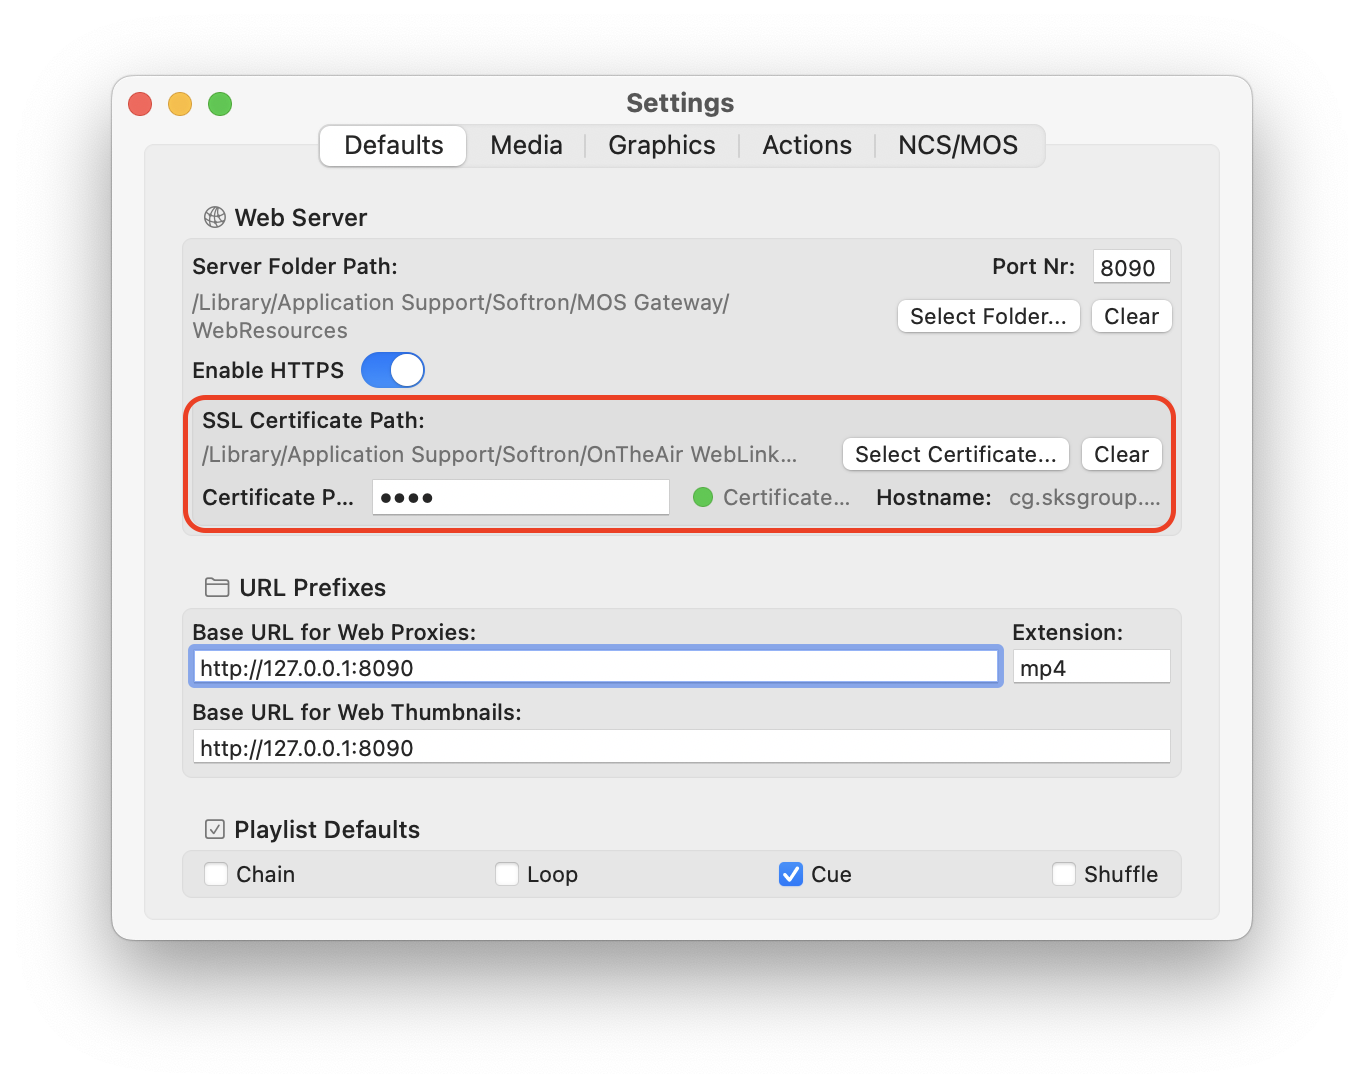Click the SSL certificate path text
Viewport: 1364px width, 1088px height.
pos(500,454)
